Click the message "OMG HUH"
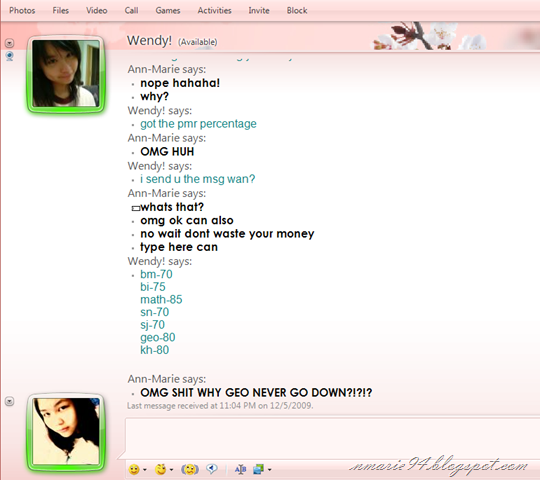Screen dimensions: 540x480 [x=167, y=152]
